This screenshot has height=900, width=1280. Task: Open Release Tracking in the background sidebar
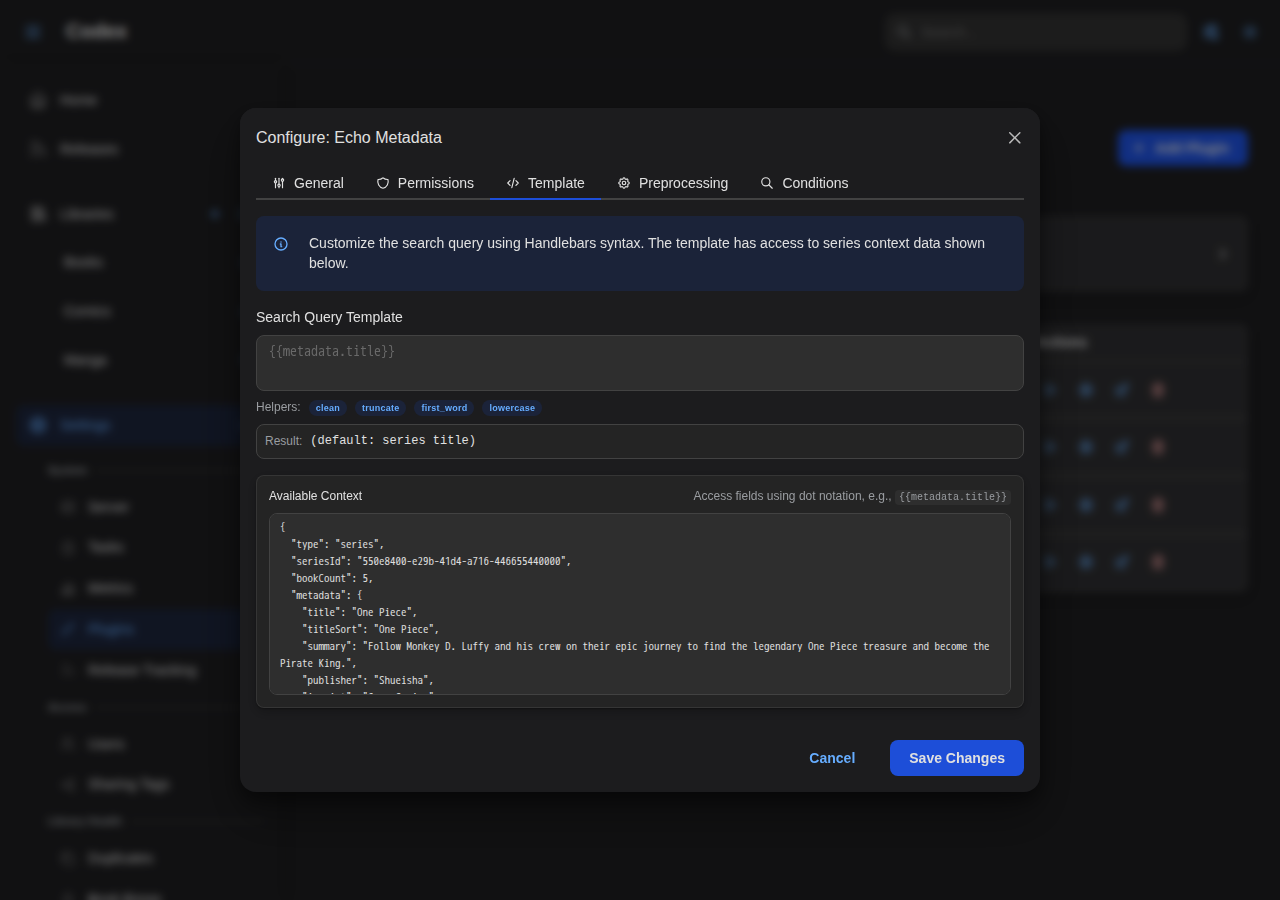(x=141, y=670)
